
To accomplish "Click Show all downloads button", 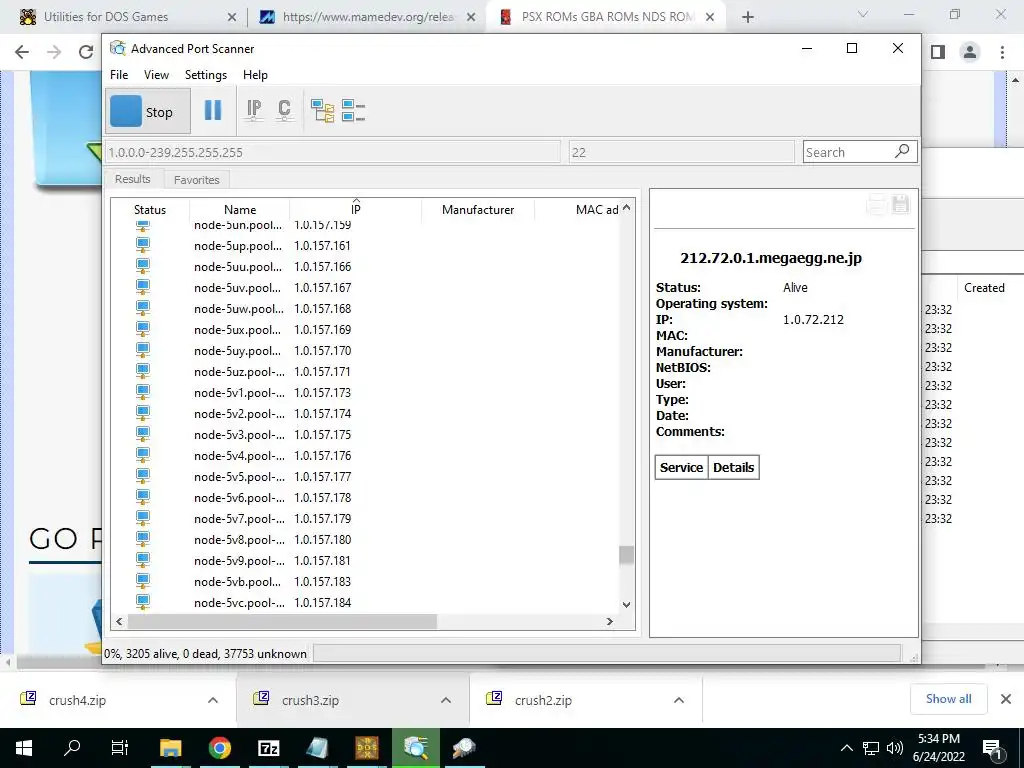I will [x=948, y=699].
